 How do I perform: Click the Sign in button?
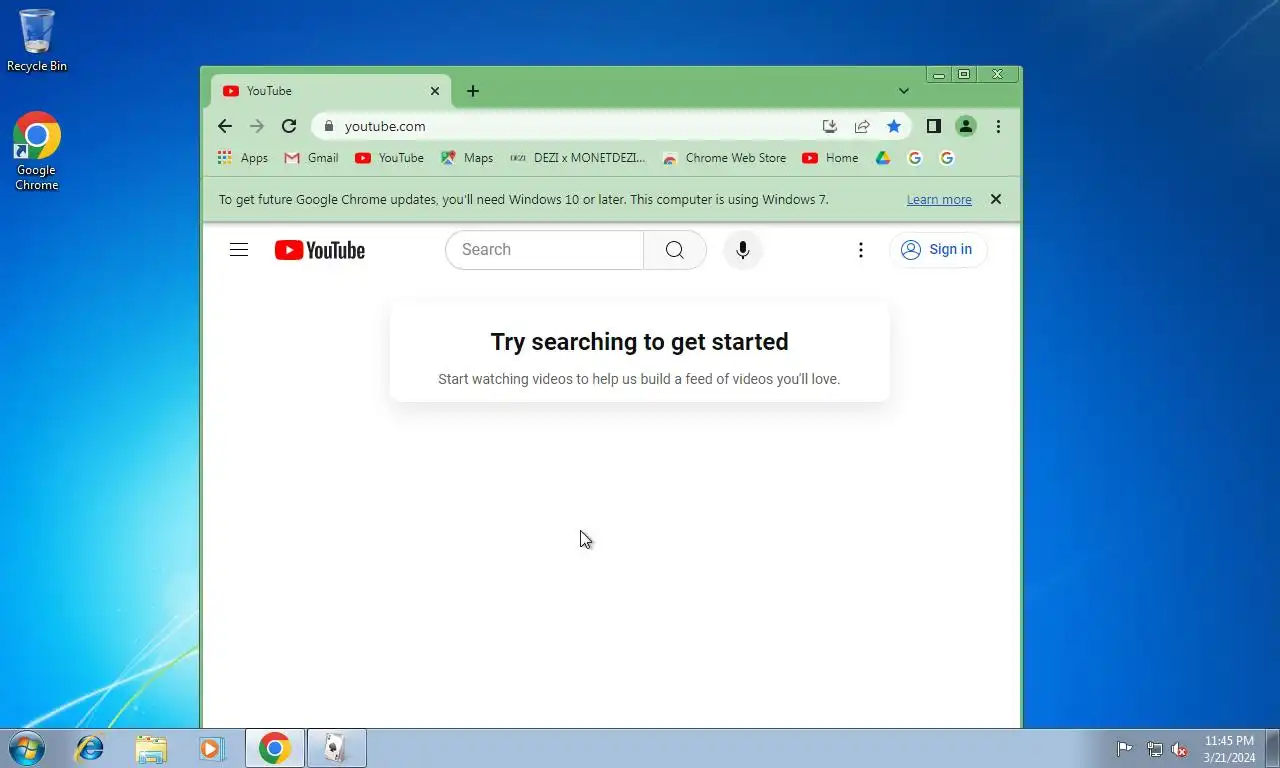click(x=938, y=250)
